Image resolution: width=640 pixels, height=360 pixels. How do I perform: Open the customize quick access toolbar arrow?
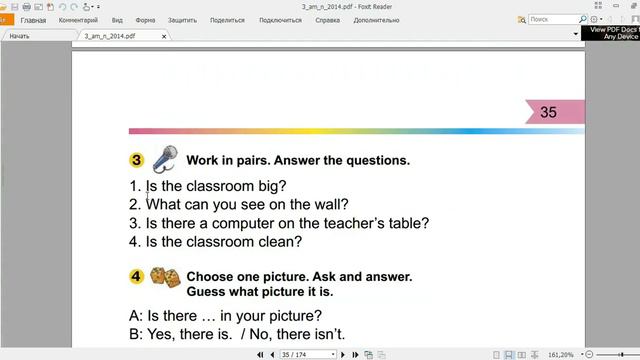[98, 7]
